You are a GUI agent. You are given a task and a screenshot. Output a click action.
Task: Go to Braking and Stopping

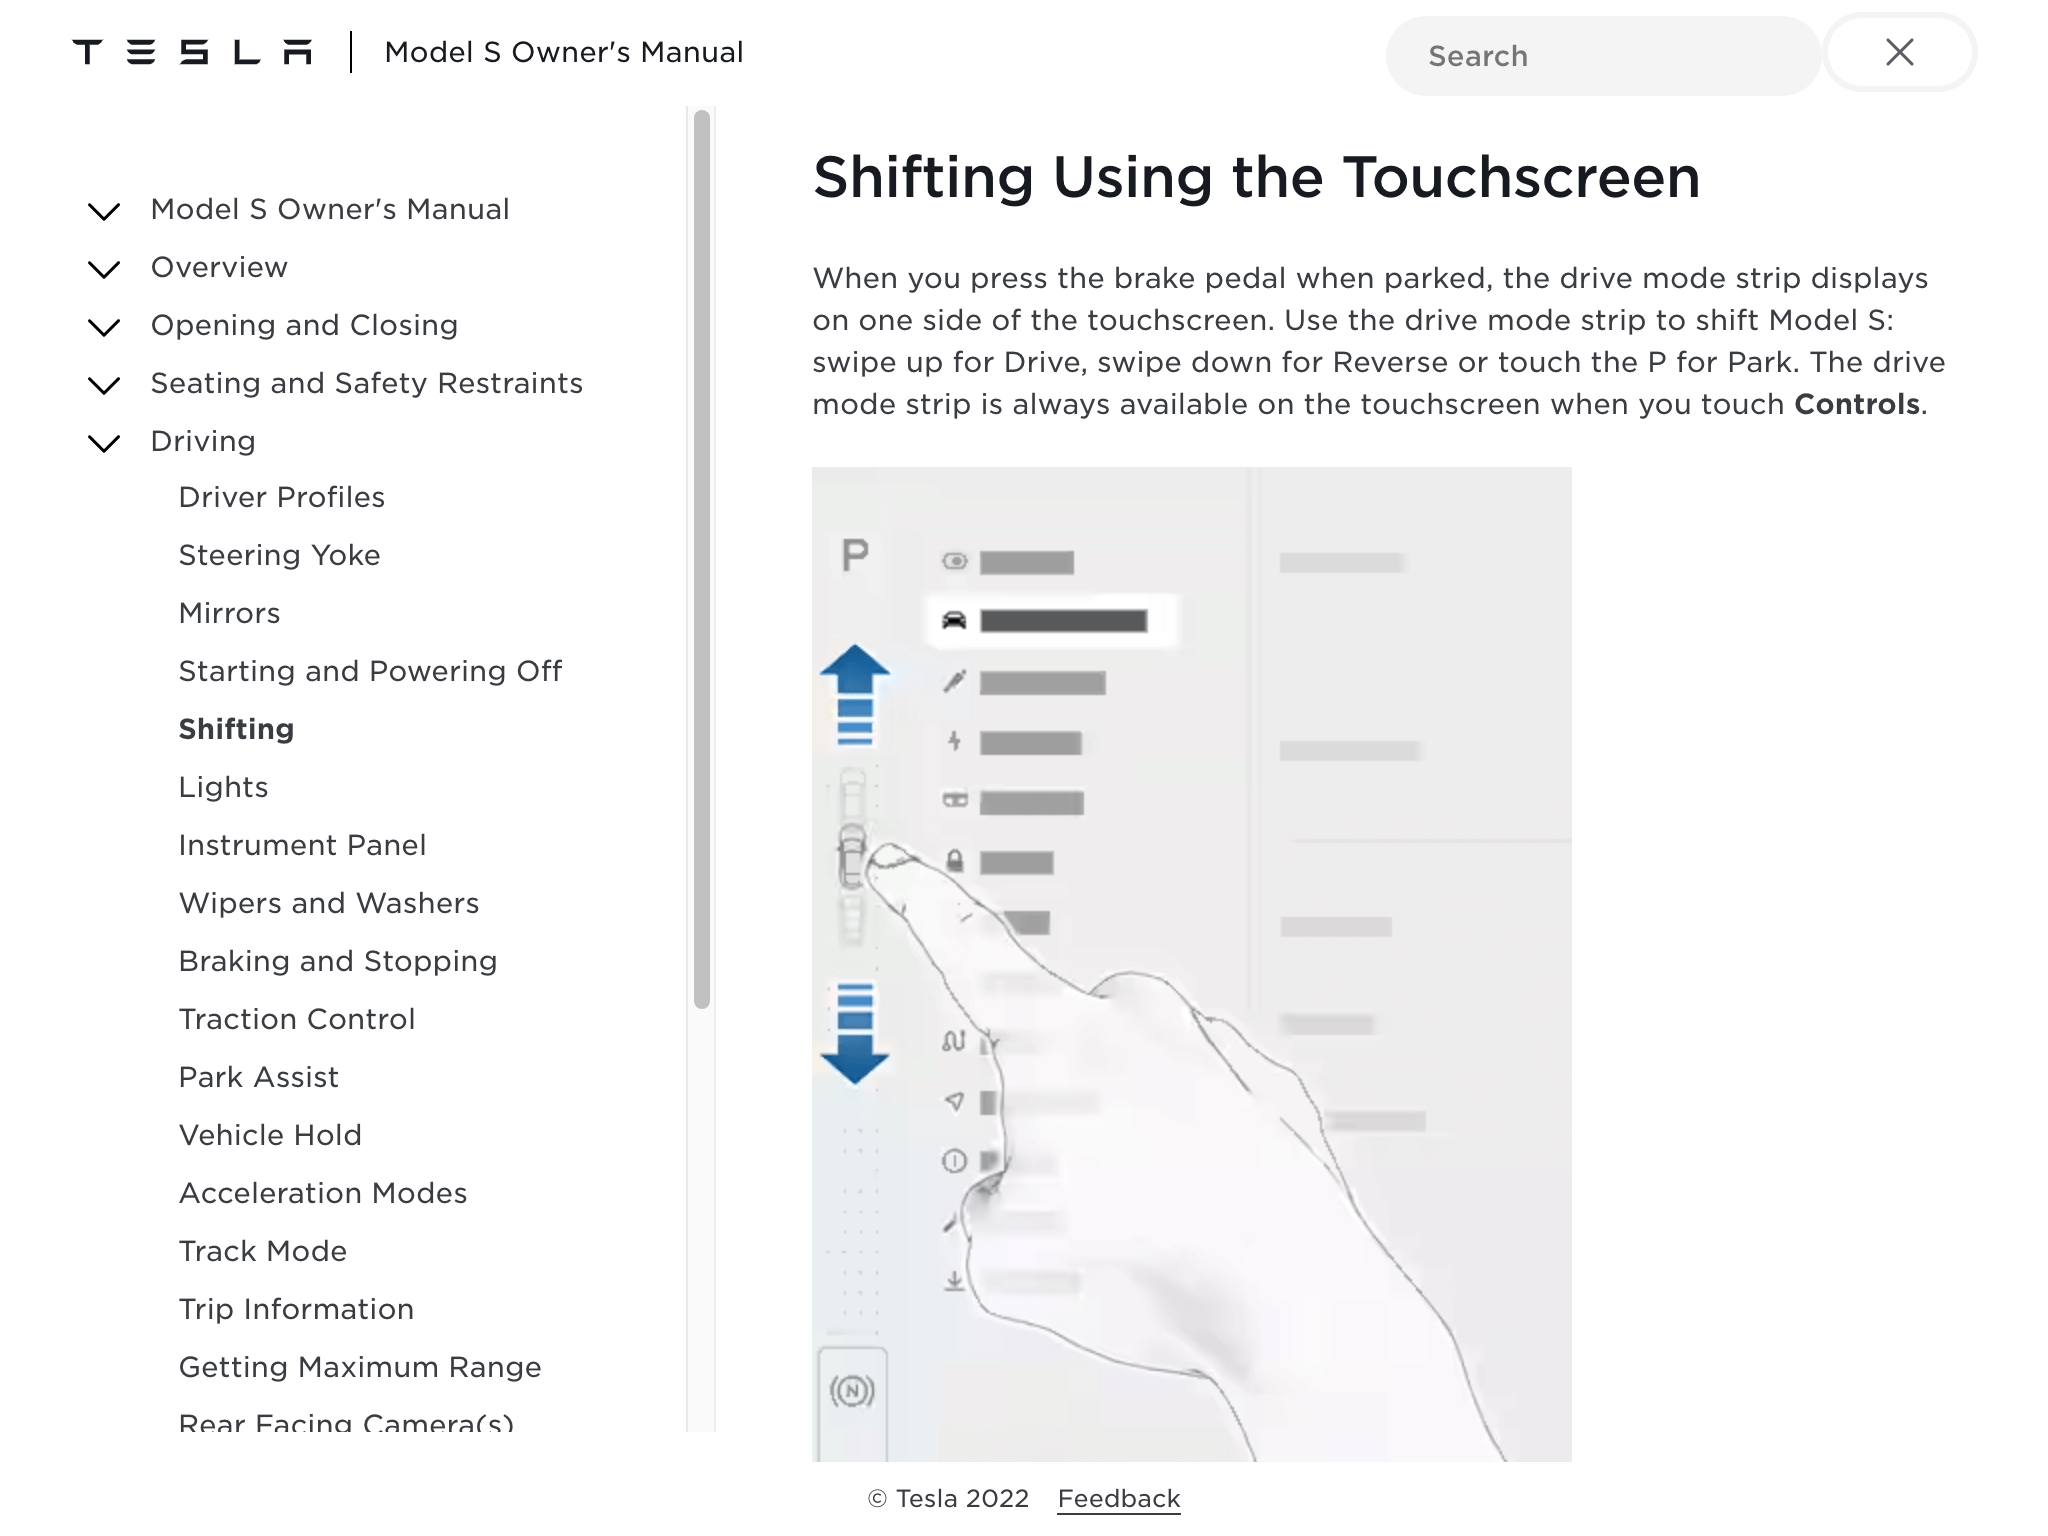point(338,961)
